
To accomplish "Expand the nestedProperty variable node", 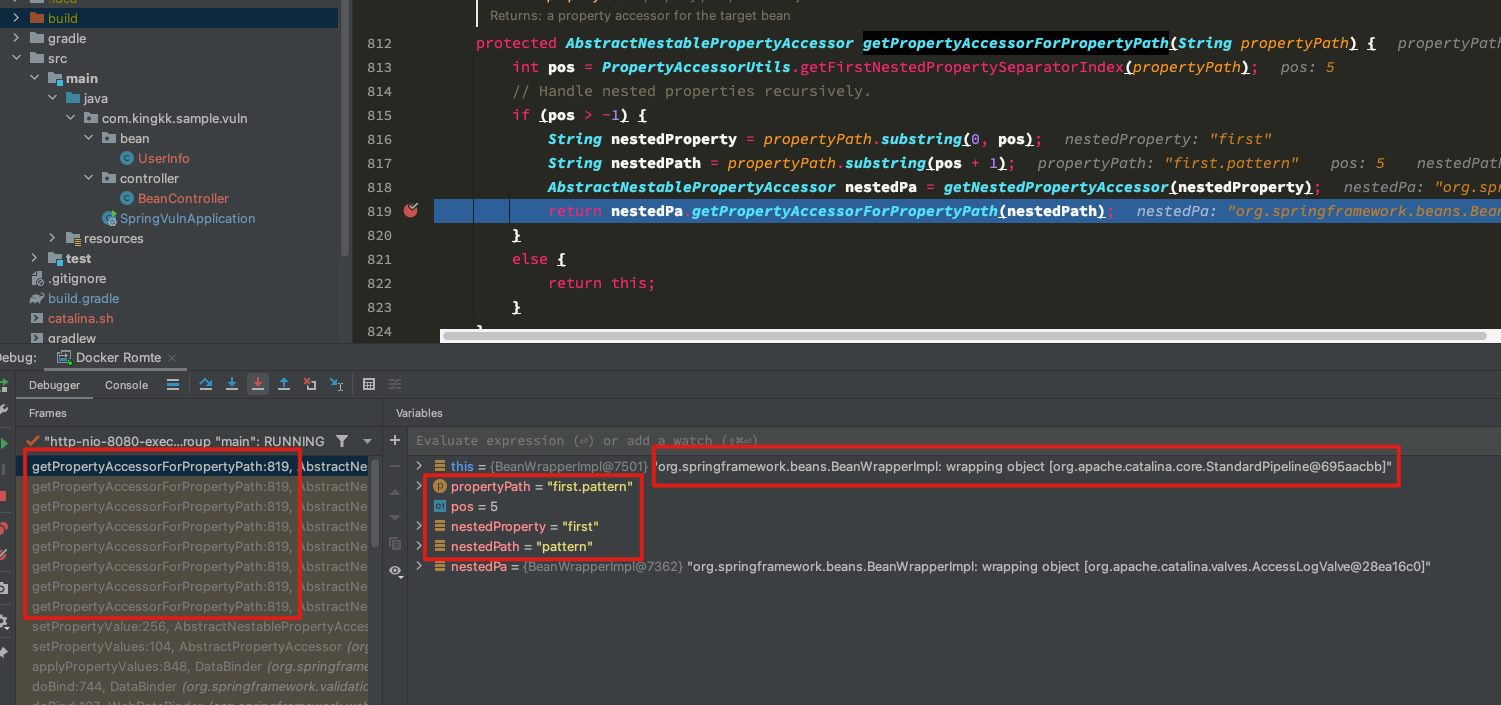I will pos(420,526).
